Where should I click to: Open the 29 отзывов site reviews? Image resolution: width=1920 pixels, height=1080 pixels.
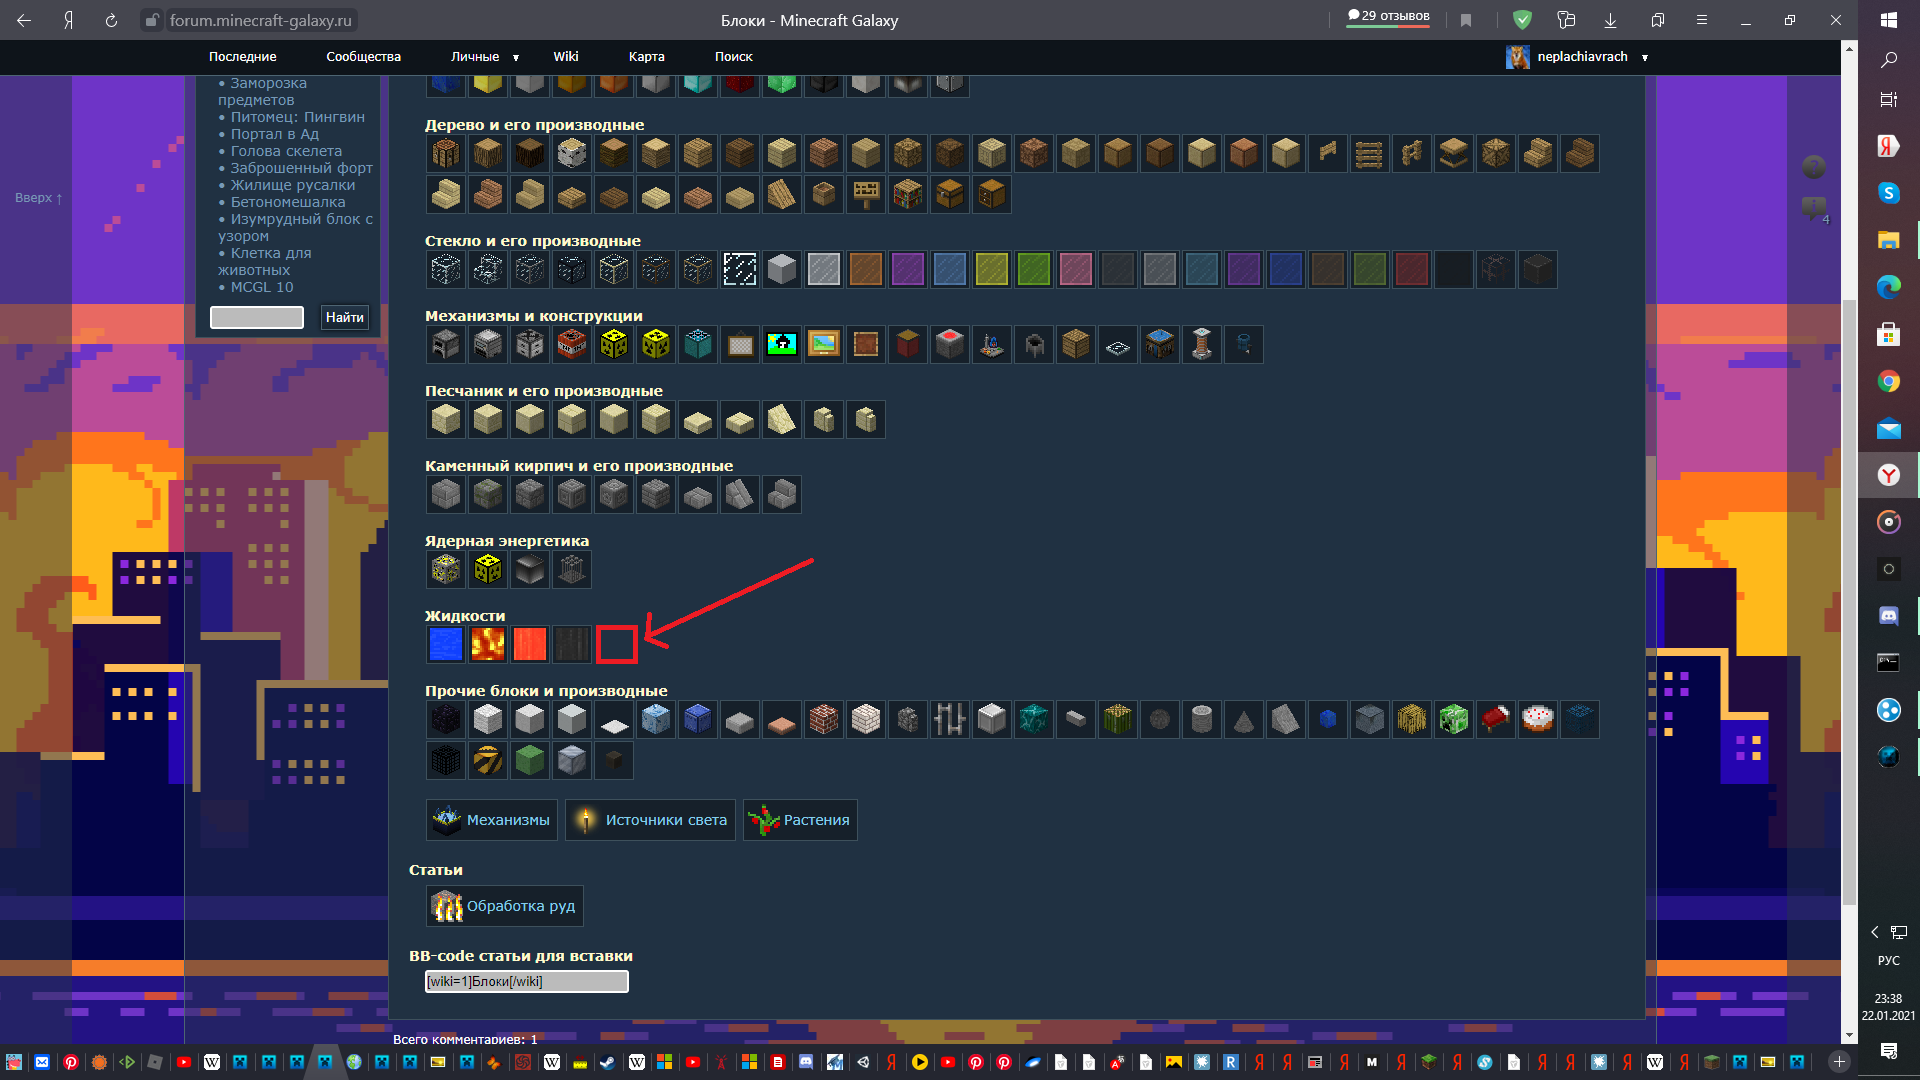[x=1388, y=17]
